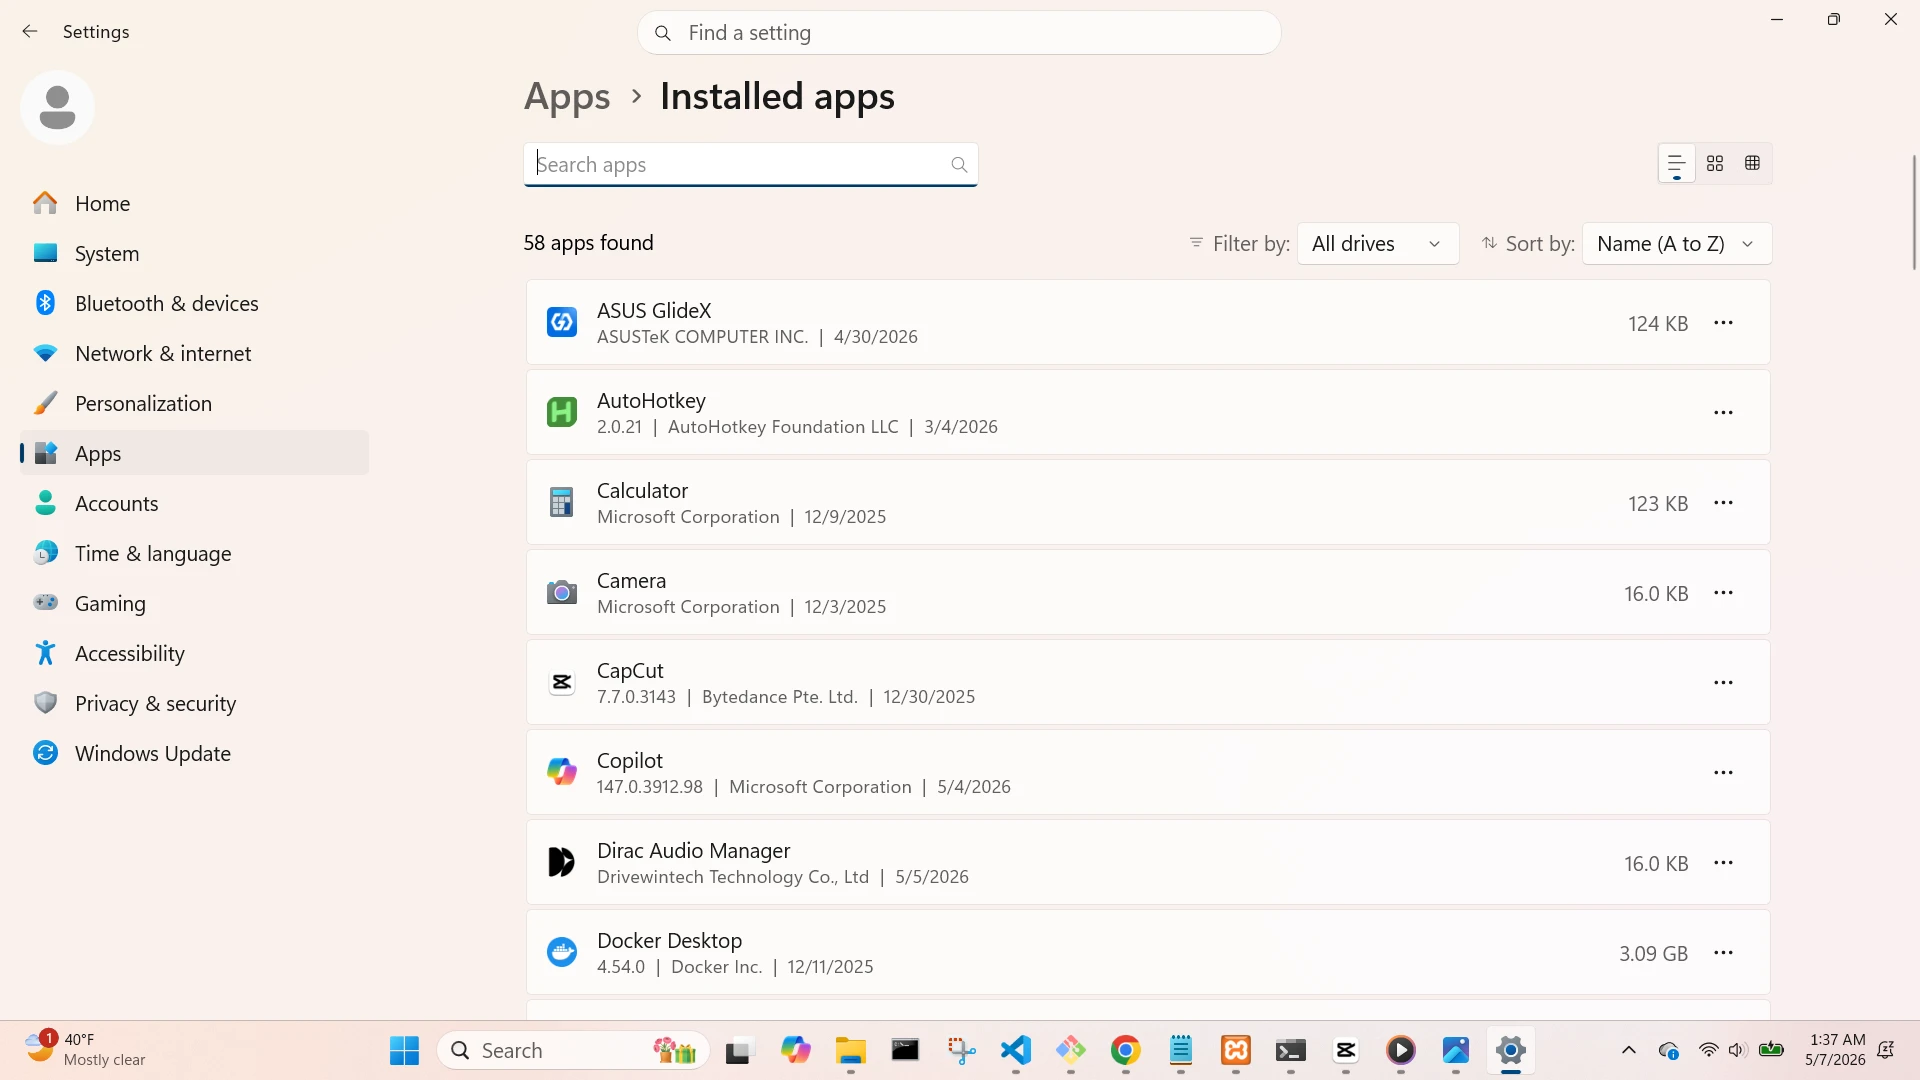Open the Sort by Name dropdown

click(1677, 244)
